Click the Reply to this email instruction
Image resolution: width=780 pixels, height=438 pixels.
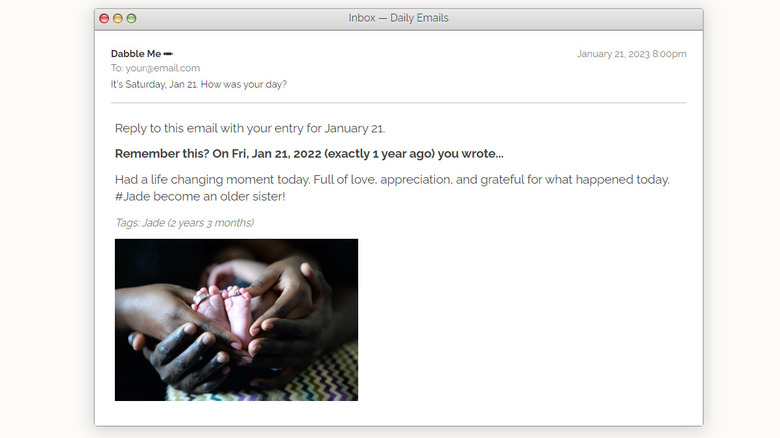coord(250,128)
